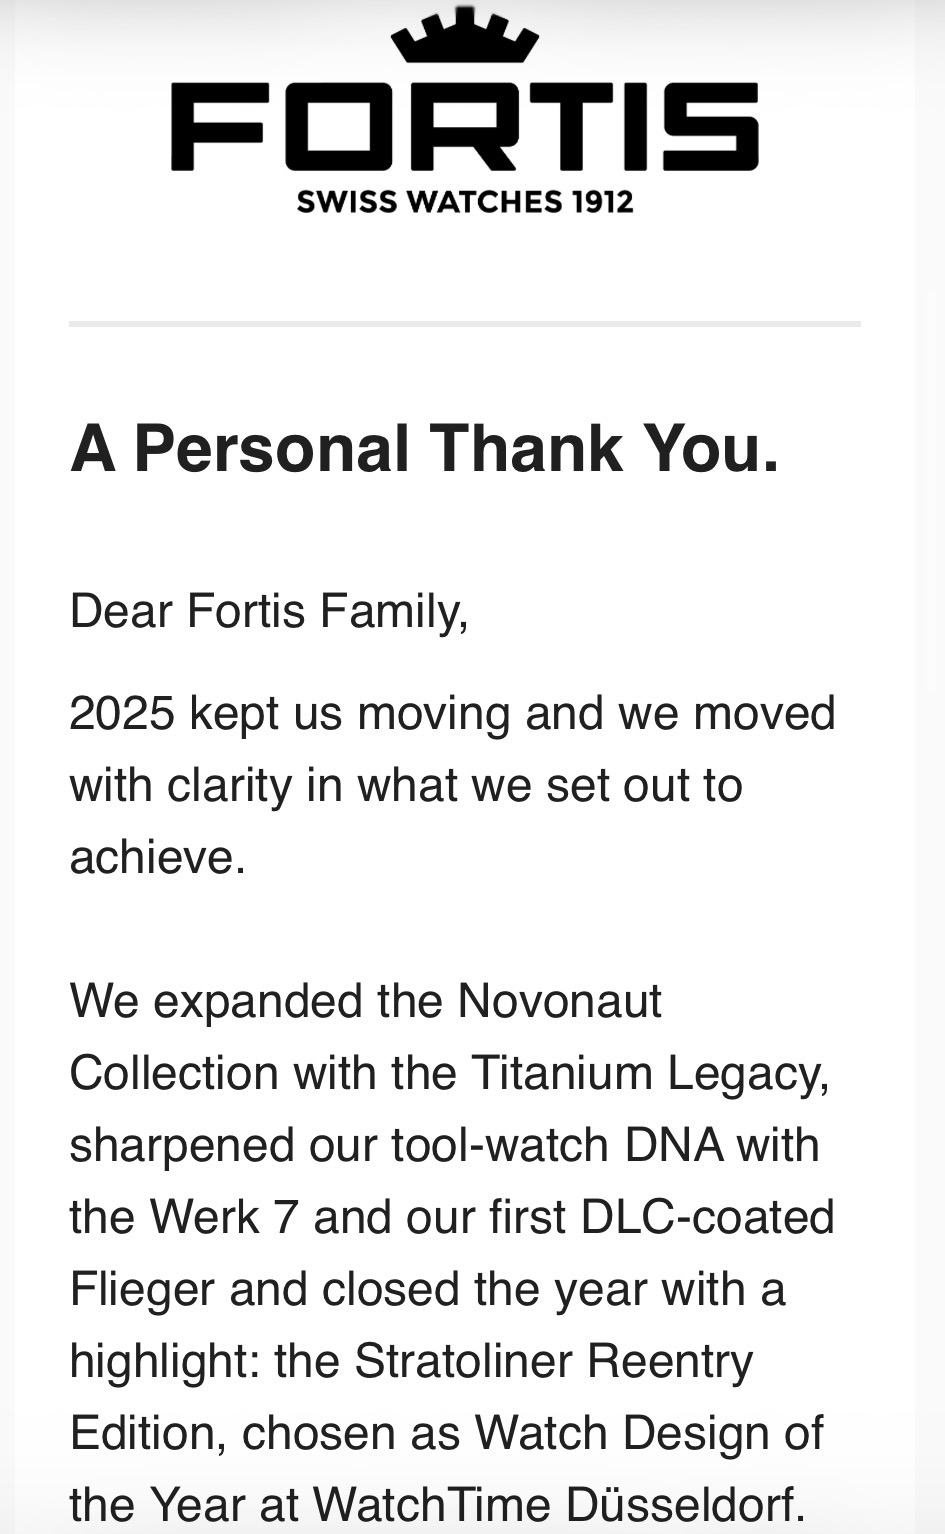Click the word "Flieger" in the paragraph

(x=142, y=1289)
